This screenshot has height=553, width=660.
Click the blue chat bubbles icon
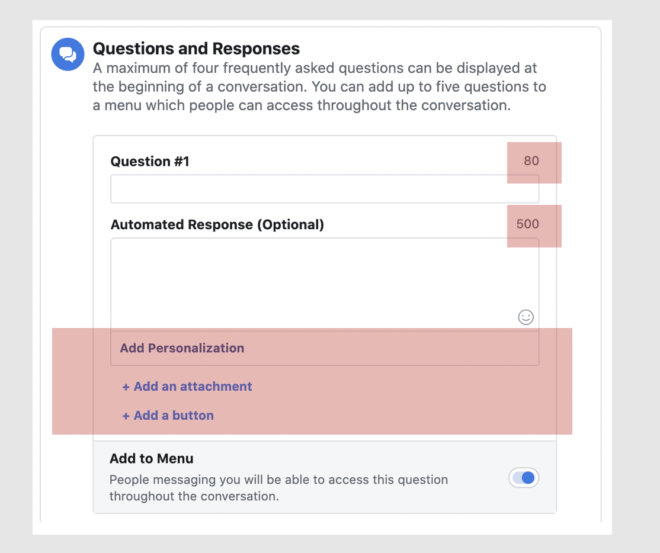click(68, 54)
